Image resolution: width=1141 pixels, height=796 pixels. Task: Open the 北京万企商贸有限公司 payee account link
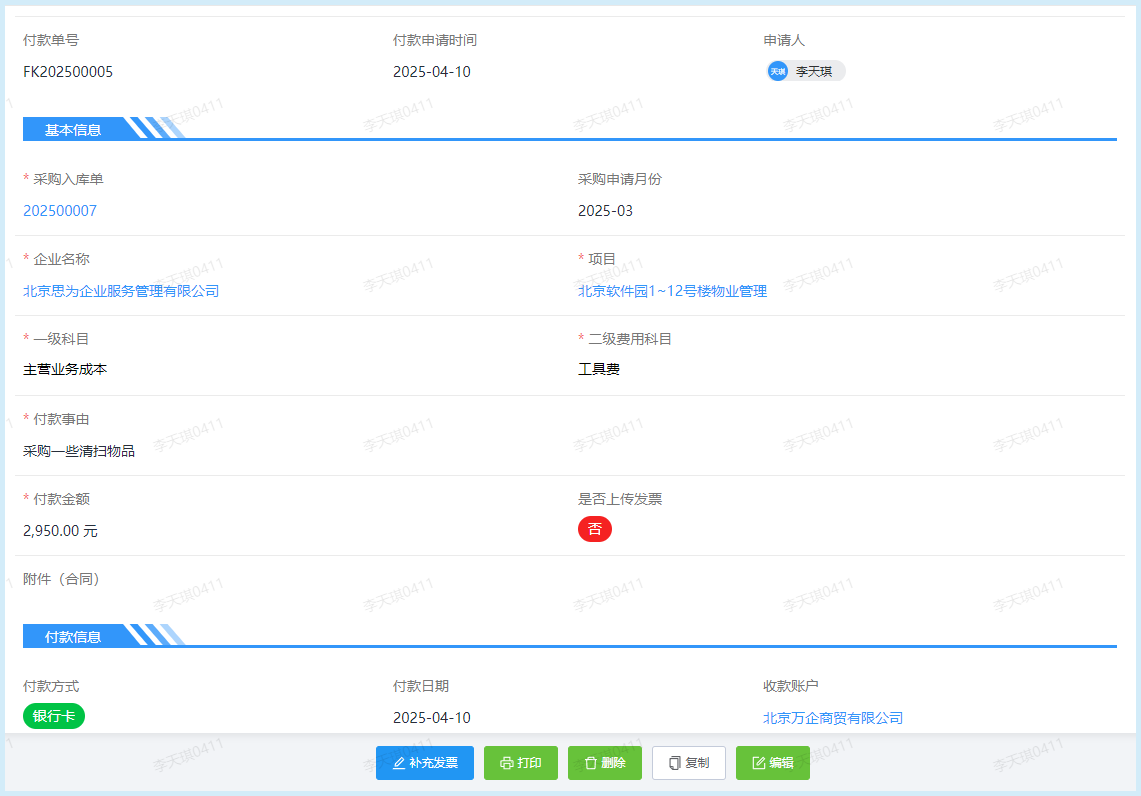tap(831, 717)
